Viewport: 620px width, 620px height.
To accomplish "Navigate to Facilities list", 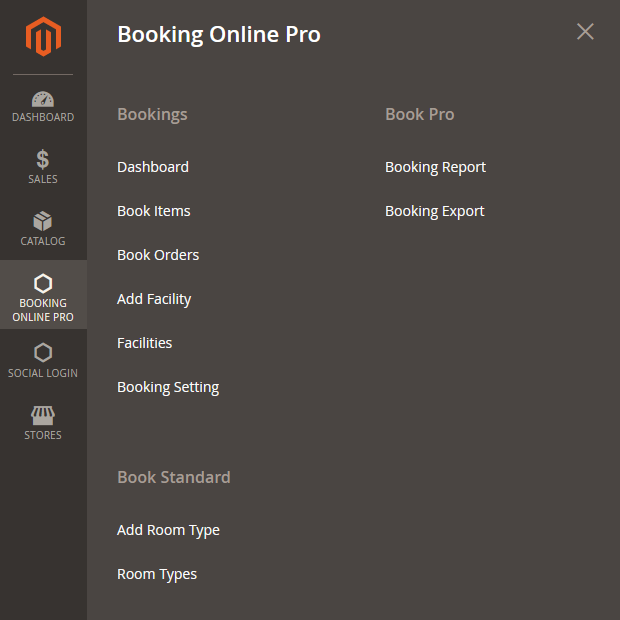I will coord(145,343).
